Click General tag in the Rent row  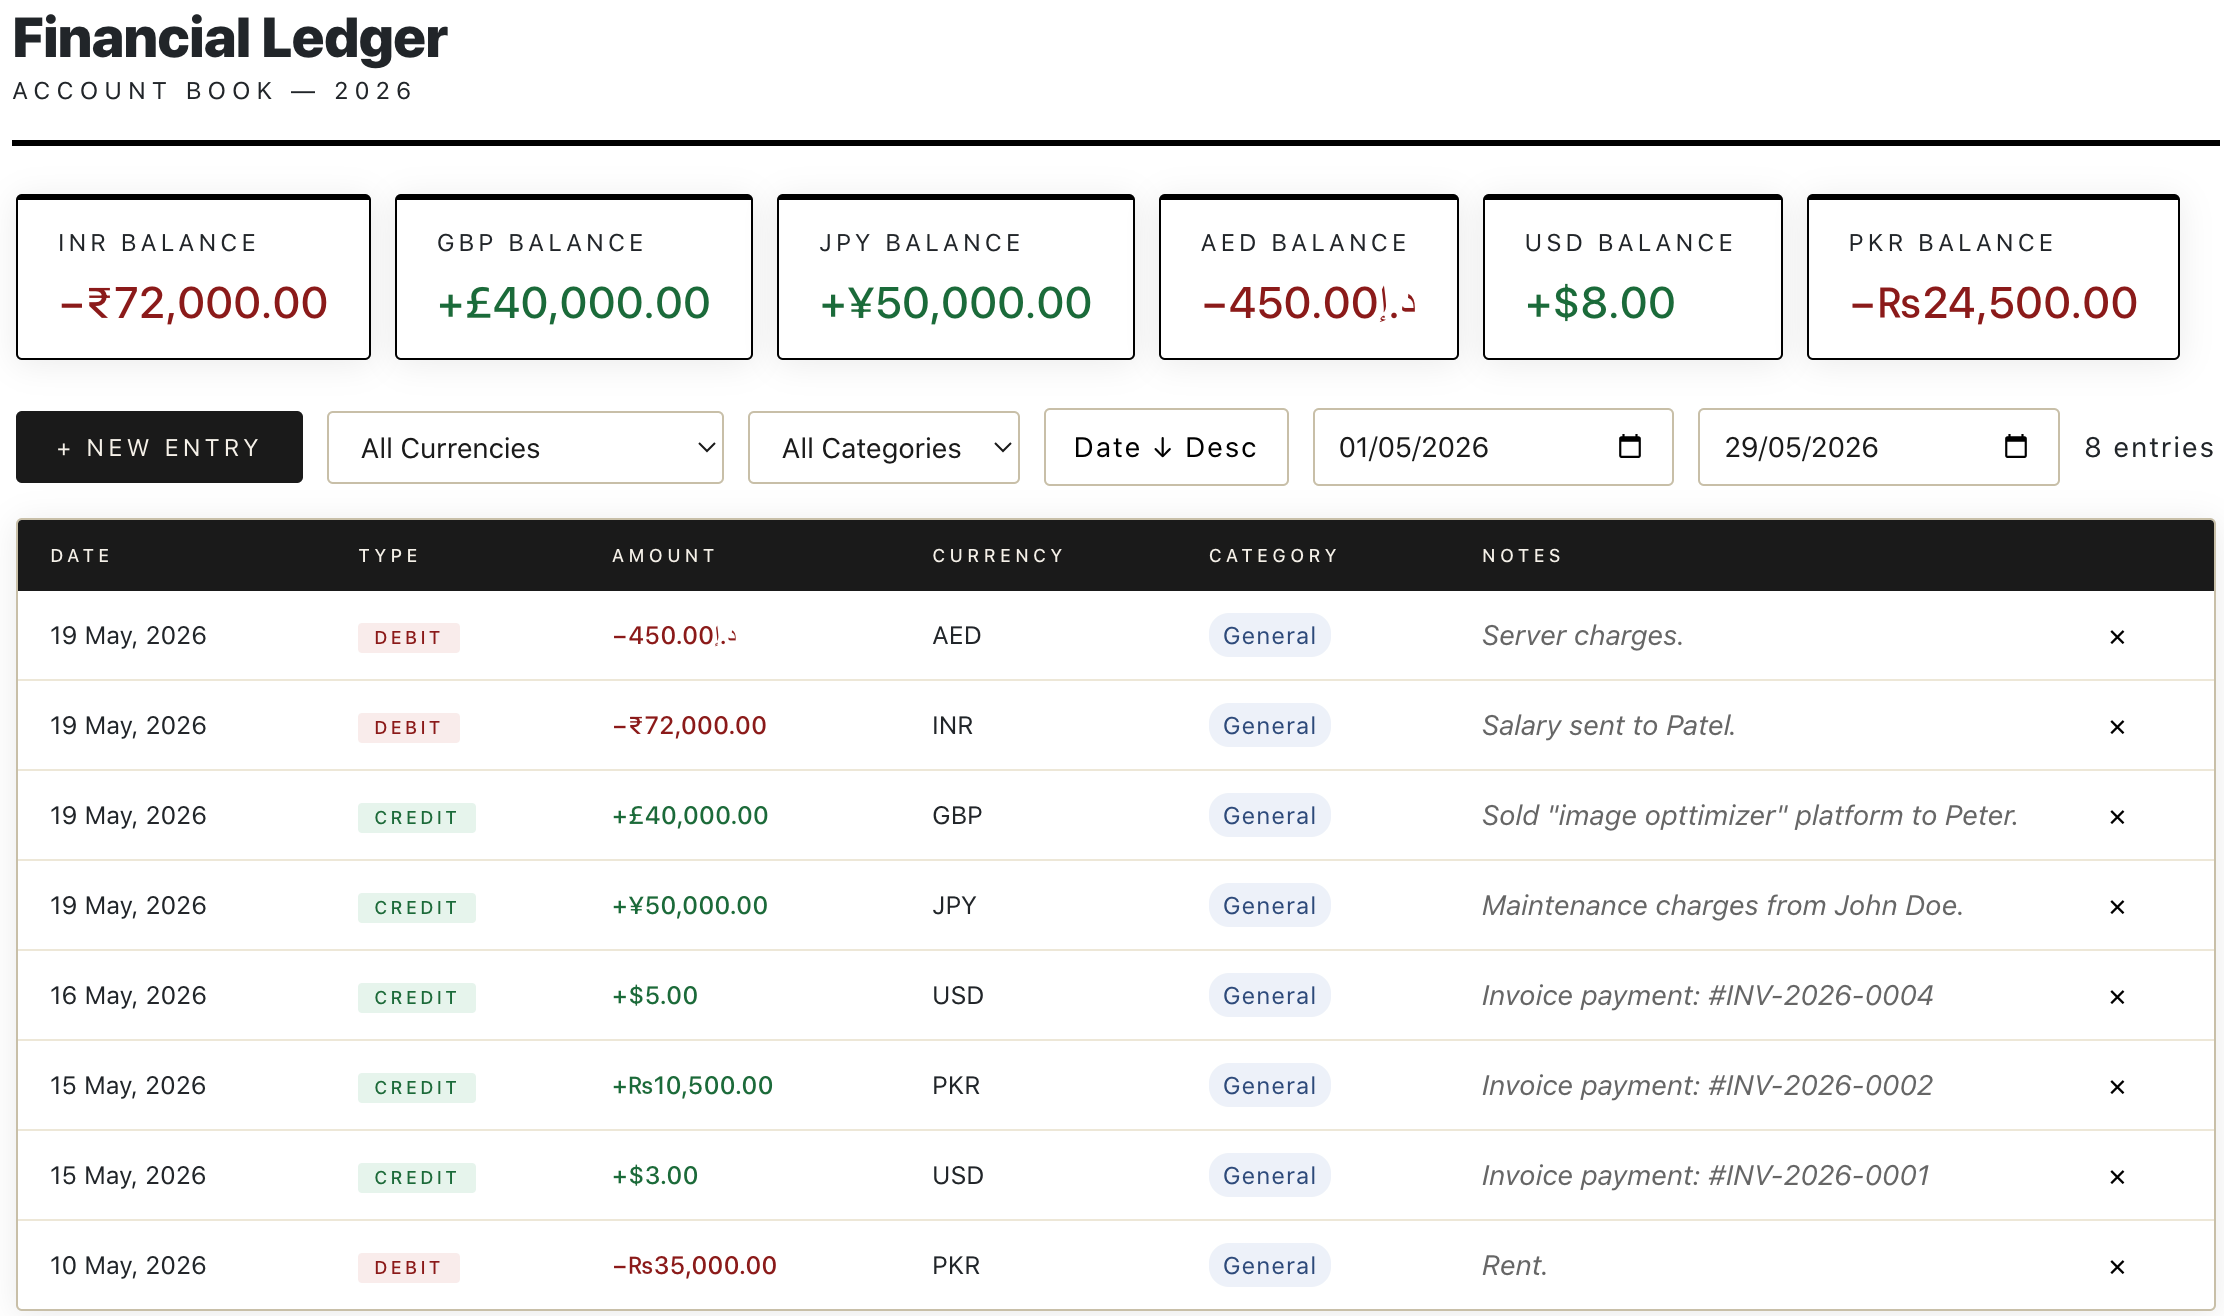(x=1269, y=1266)
